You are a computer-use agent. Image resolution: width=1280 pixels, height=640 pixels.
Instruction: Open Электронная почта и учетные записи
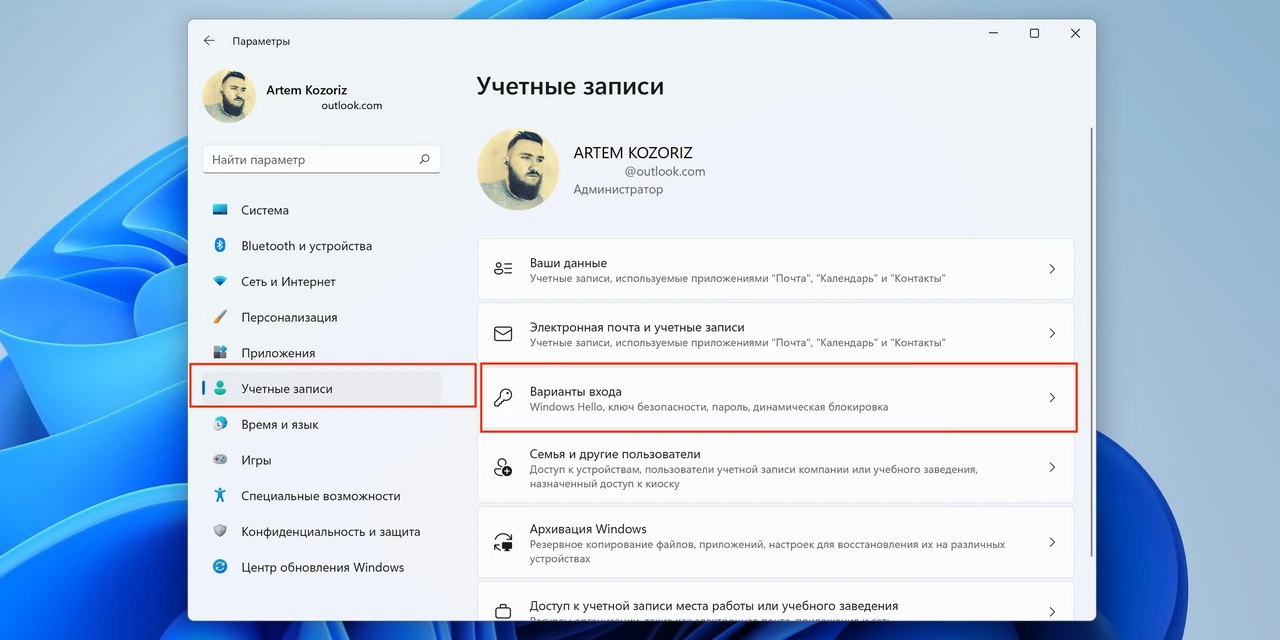point(776,334)
